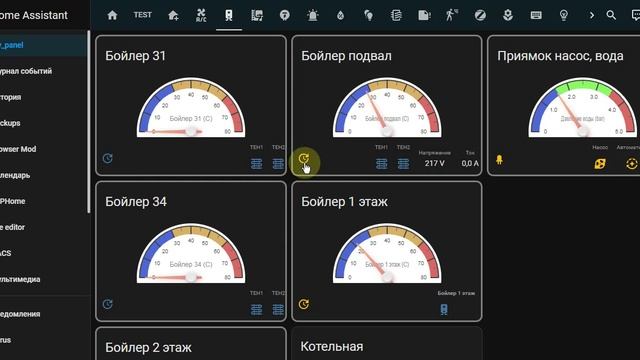This screenshot has height=360, width=640.
Task: Toggle ТЭН1 on Бойлер подвал card
Action: tap(381, 164)
